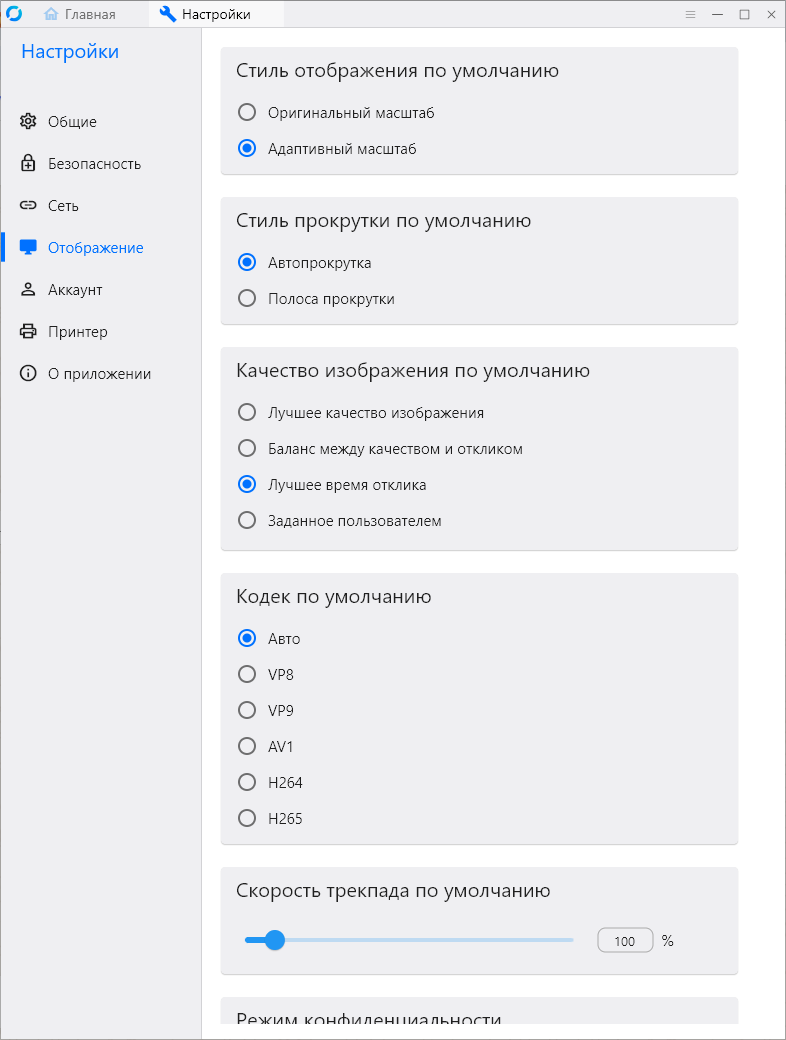Viewport: 786px width, 1040px height.
Task: Switch to the Настройки tab
Action: [x=216, y=15]
